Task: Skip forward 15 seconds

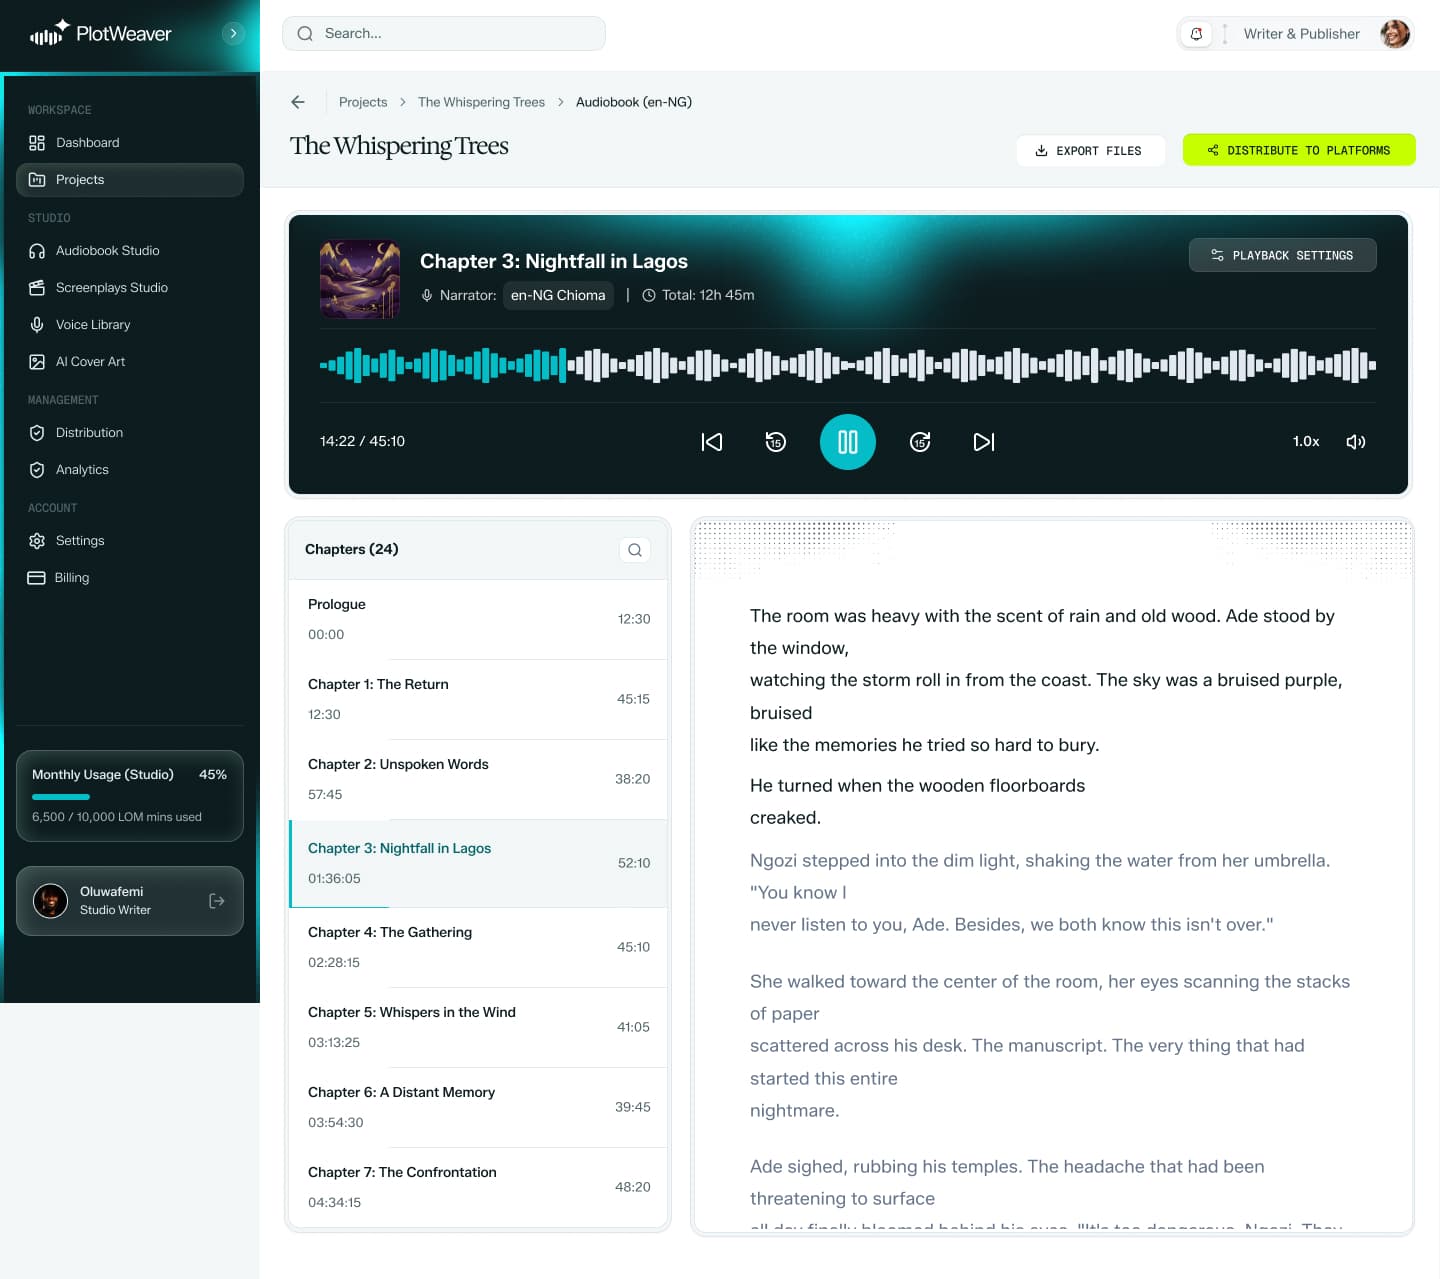Action: click(920, 442)
